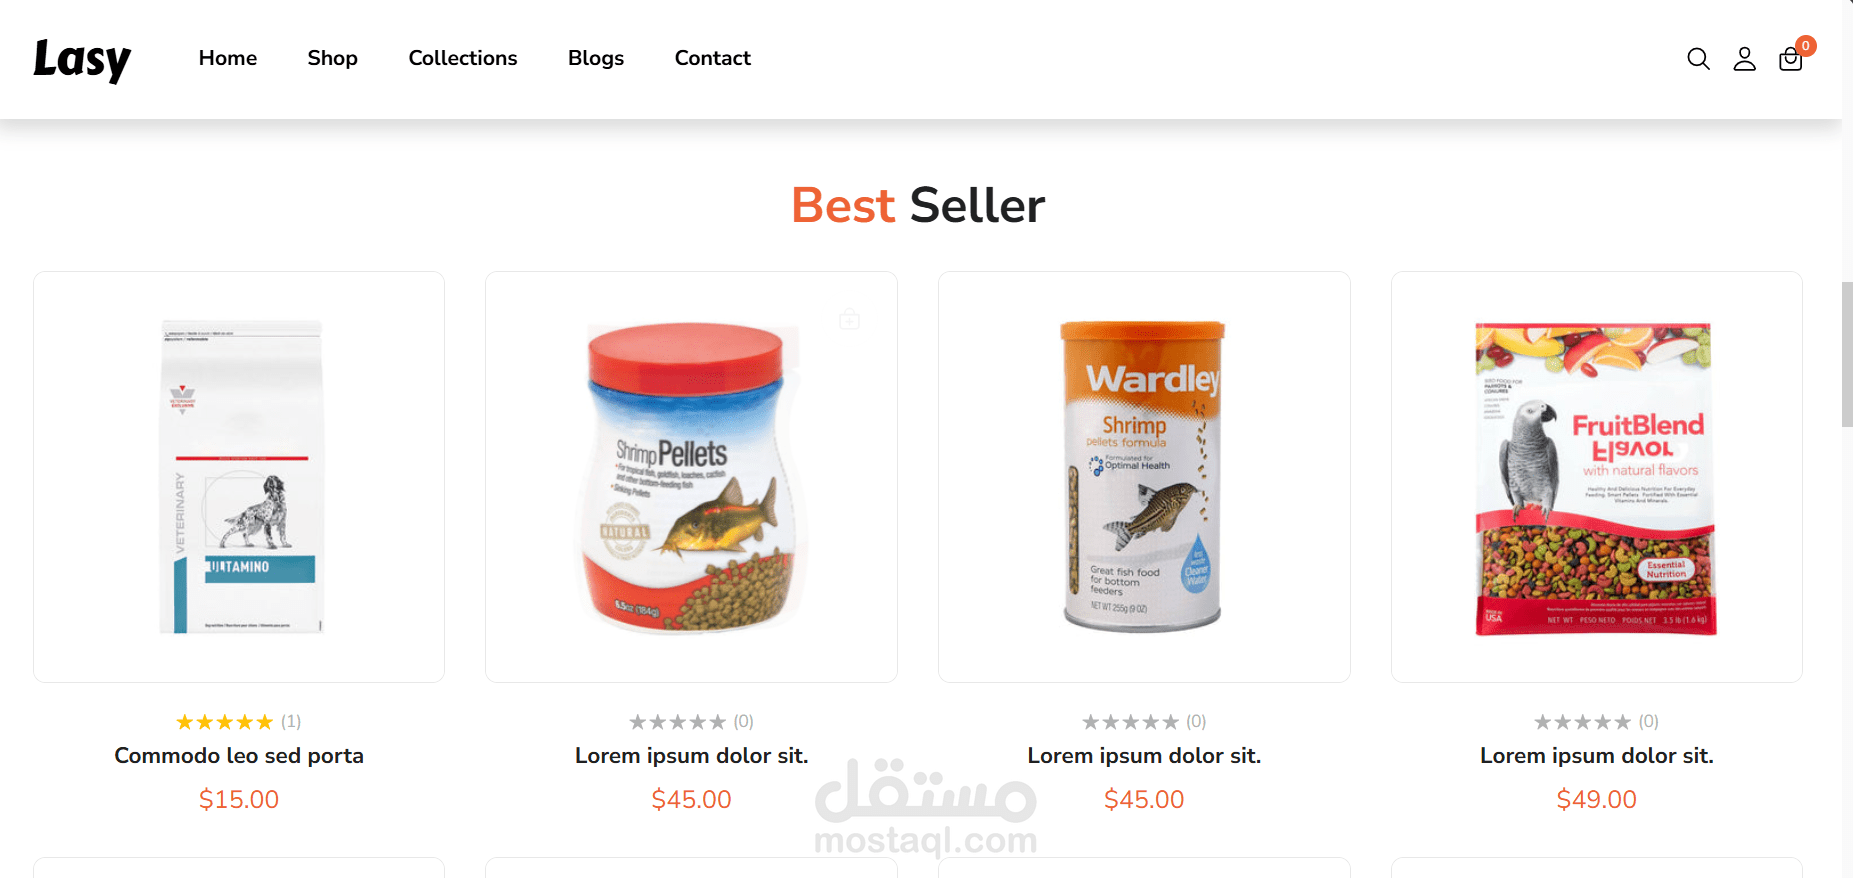The width and height of the screenshot is (1853, 878).
Task: Click the veterinary dog food bag image
Action: click(240, 477)
